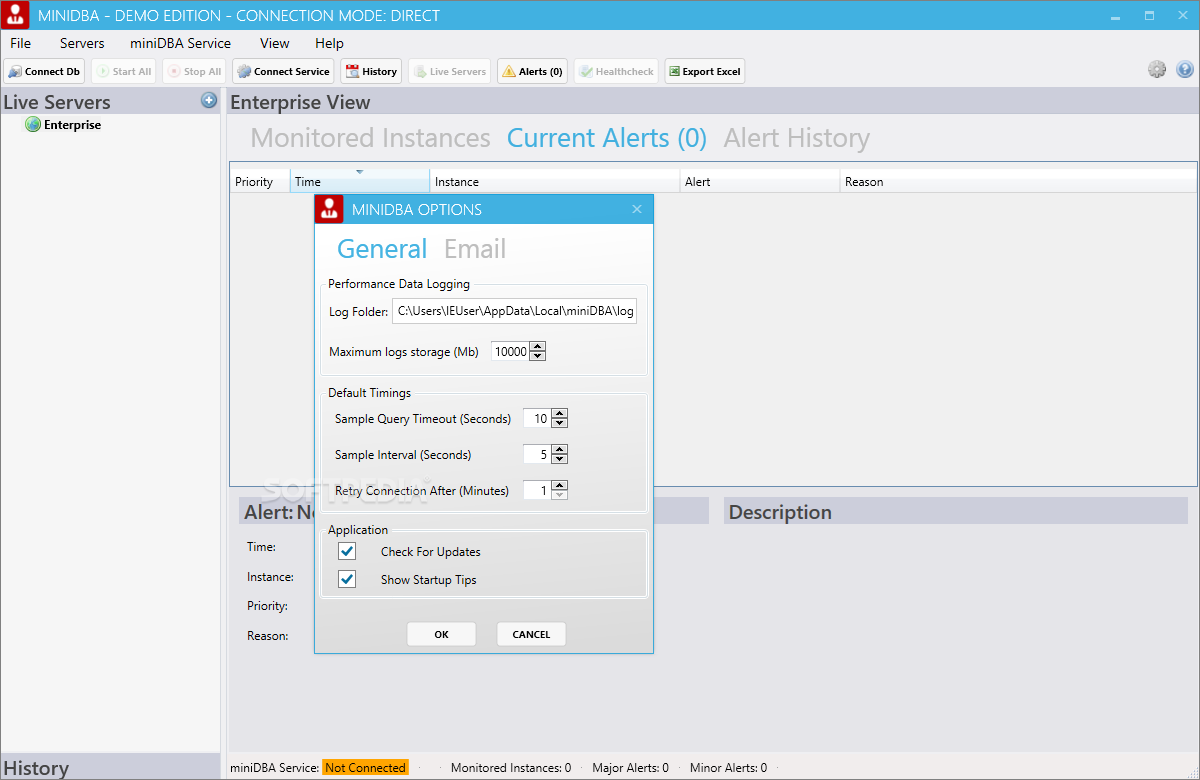Sort by the Time column header
The image size is (1200, 780).
coord(360,181)
